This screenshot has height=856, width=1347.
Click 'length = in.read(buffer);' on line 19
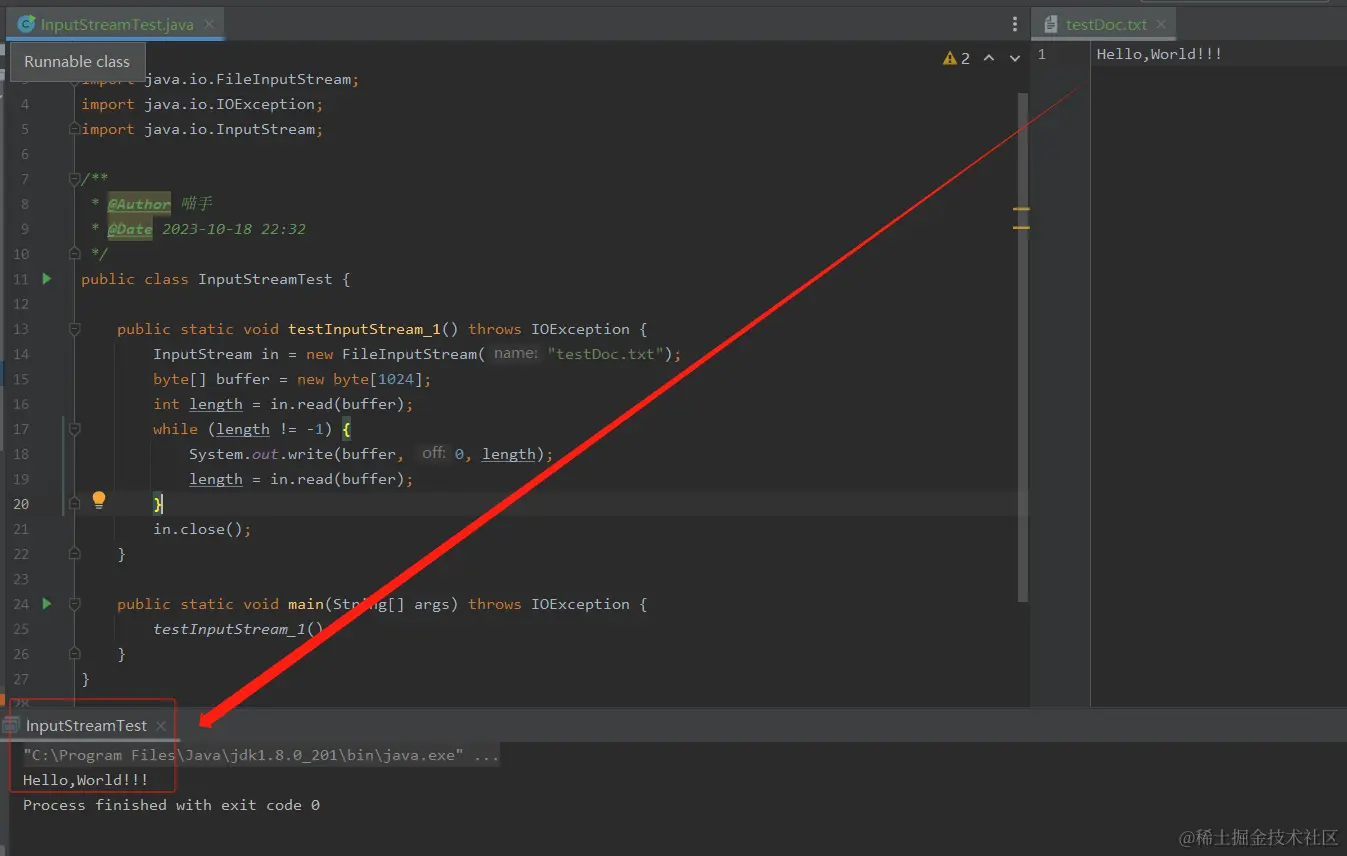[x=301, y=479]
